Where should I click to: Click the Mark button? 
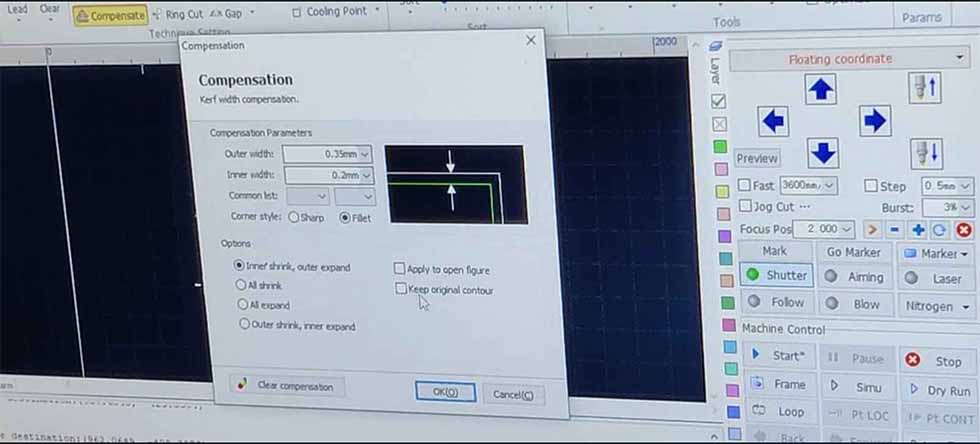774,251
